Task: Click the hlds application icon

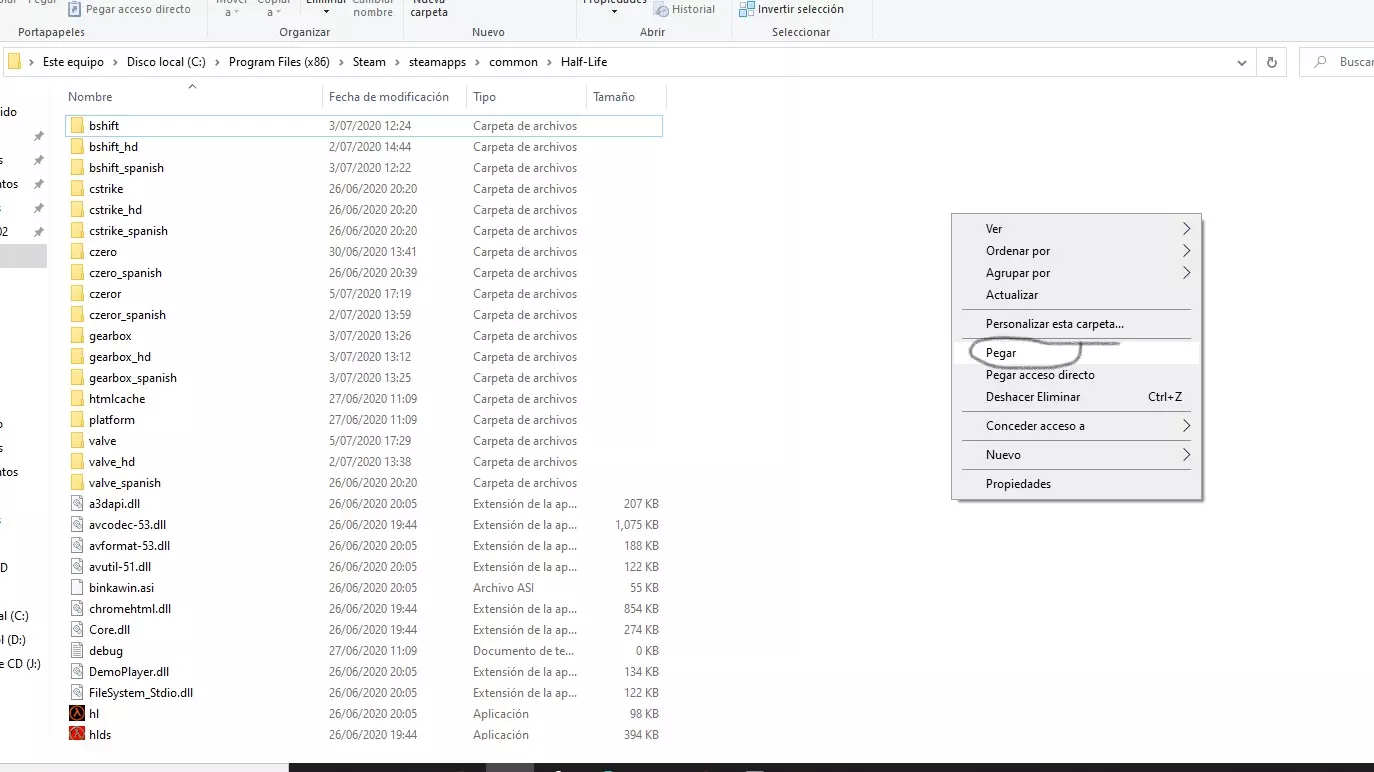Action: coord(78,735)
